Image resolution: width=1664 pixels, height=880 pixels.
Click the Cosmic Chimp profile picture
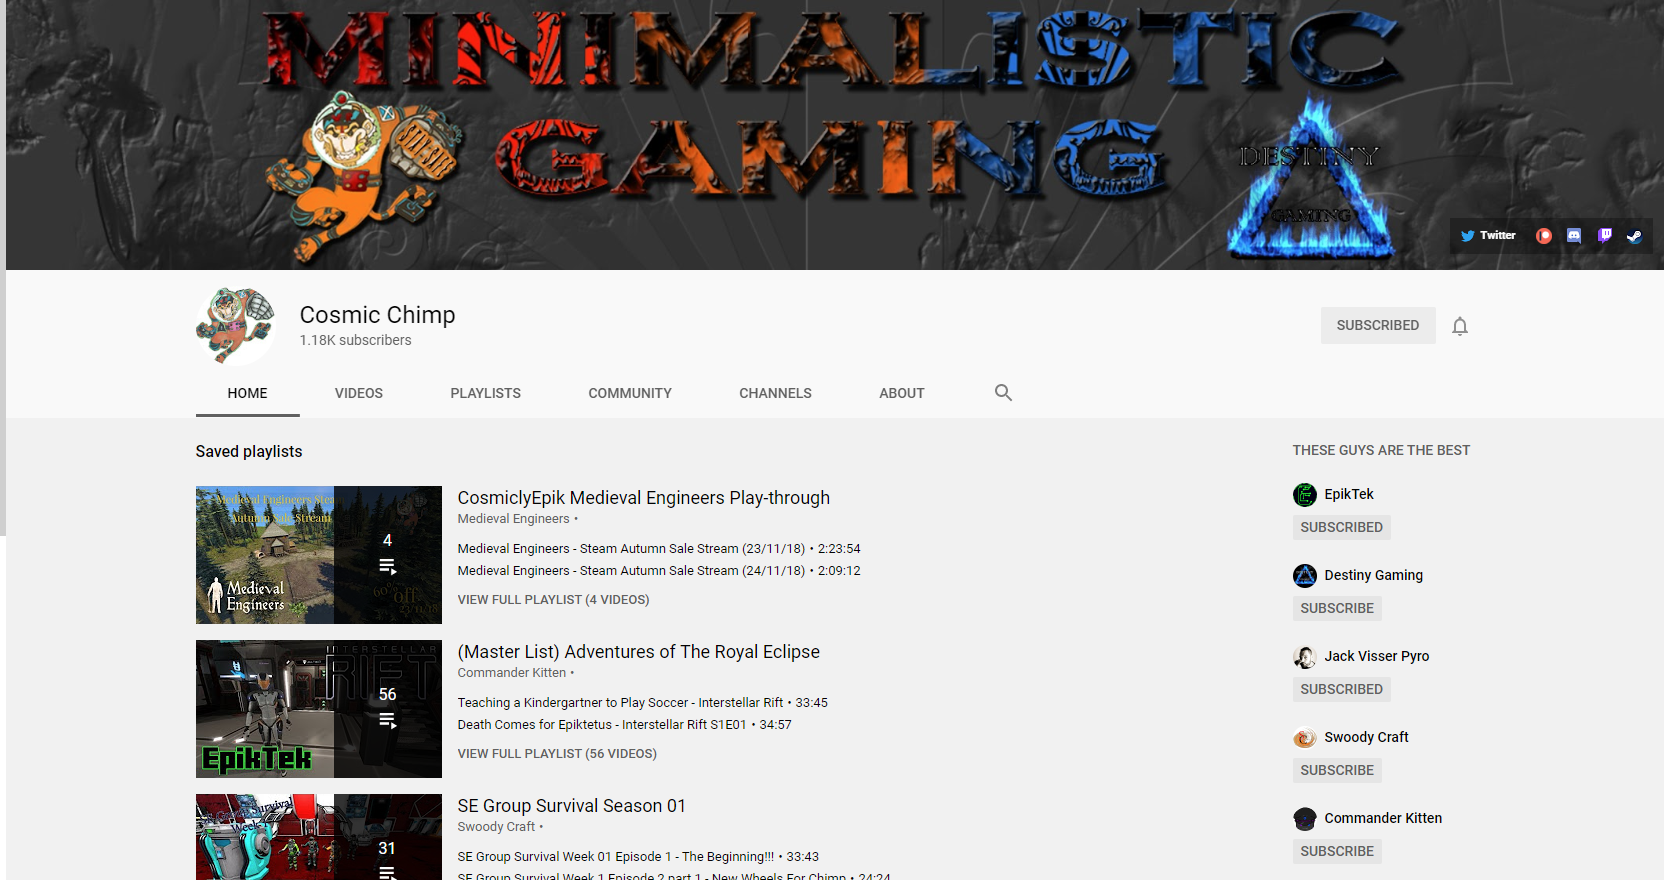coord(236,326)
